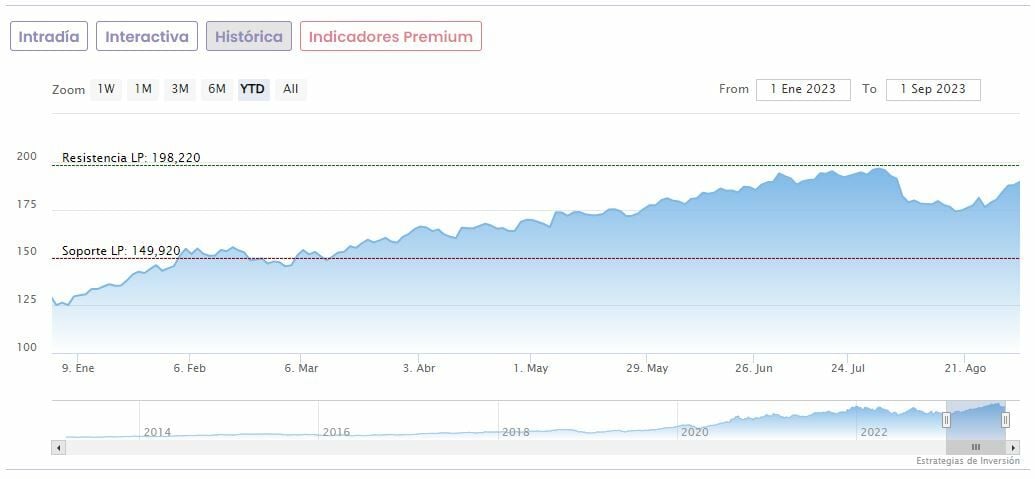This screenshot has height=479, width=1035.
Task: Switch to the Intradía tab
Action: pyautogui.click(x=49, y=37)
